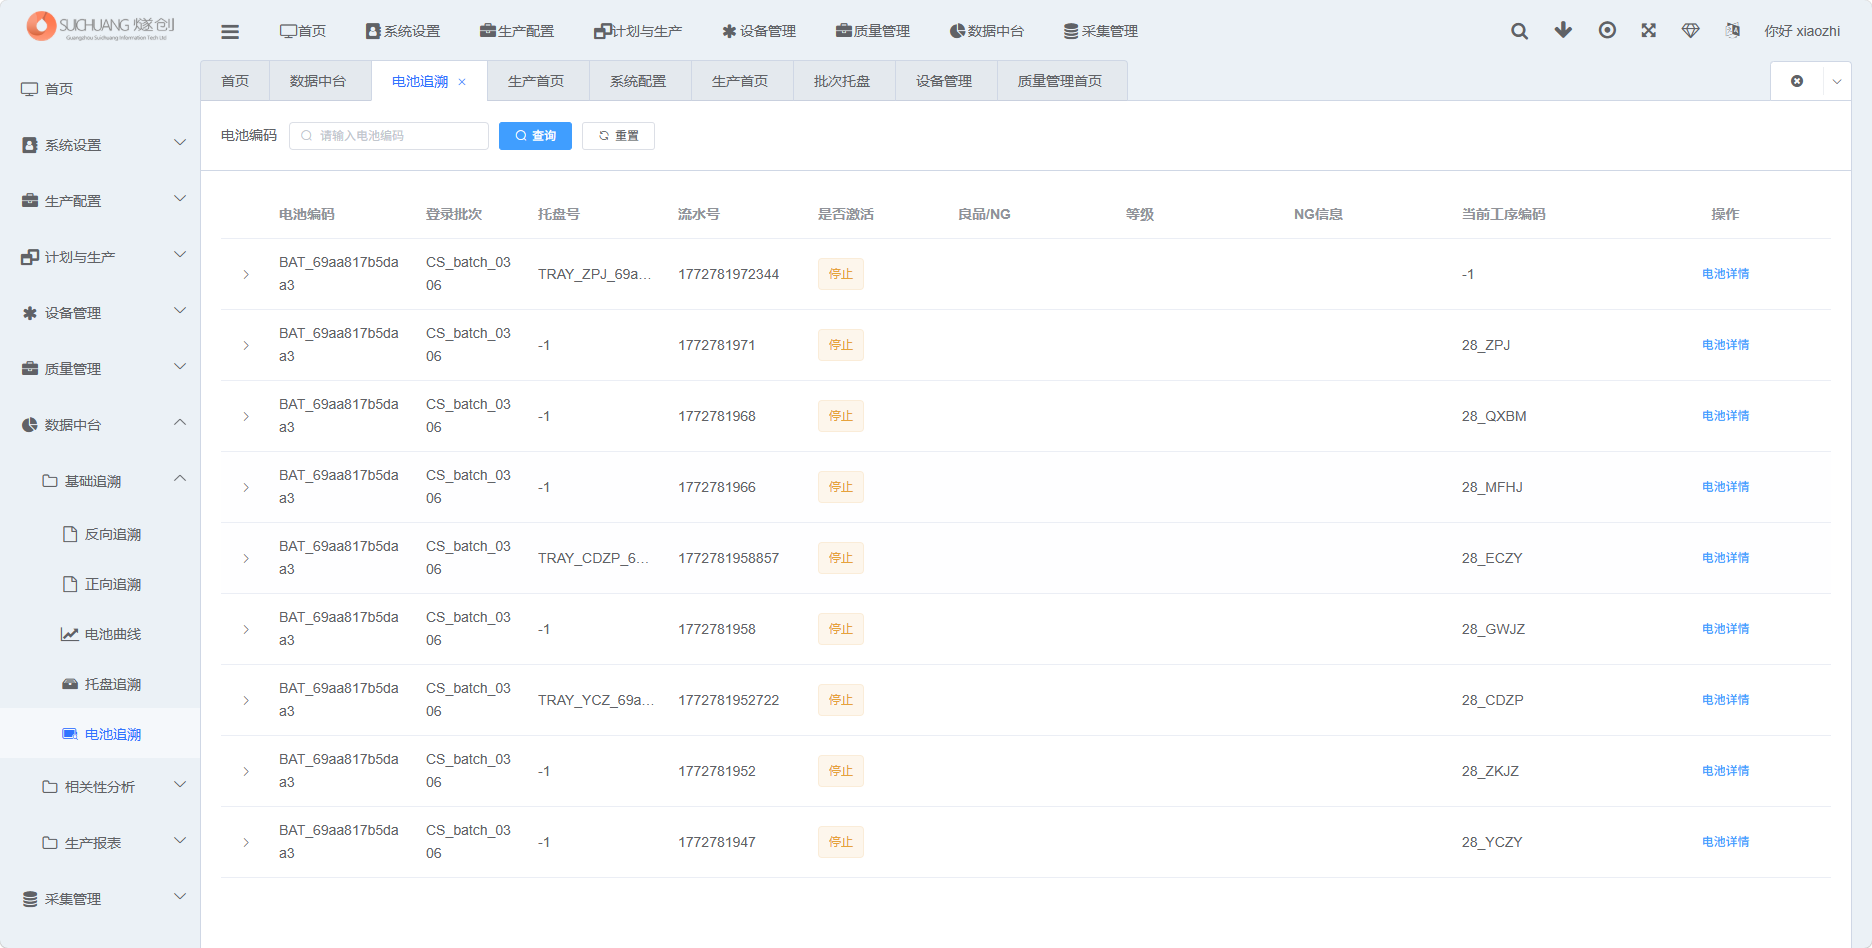The width and height of the screenshot is (1872, 948).
Task: Open 系统设置 in the top menu
Action: [x=403, y=31]
